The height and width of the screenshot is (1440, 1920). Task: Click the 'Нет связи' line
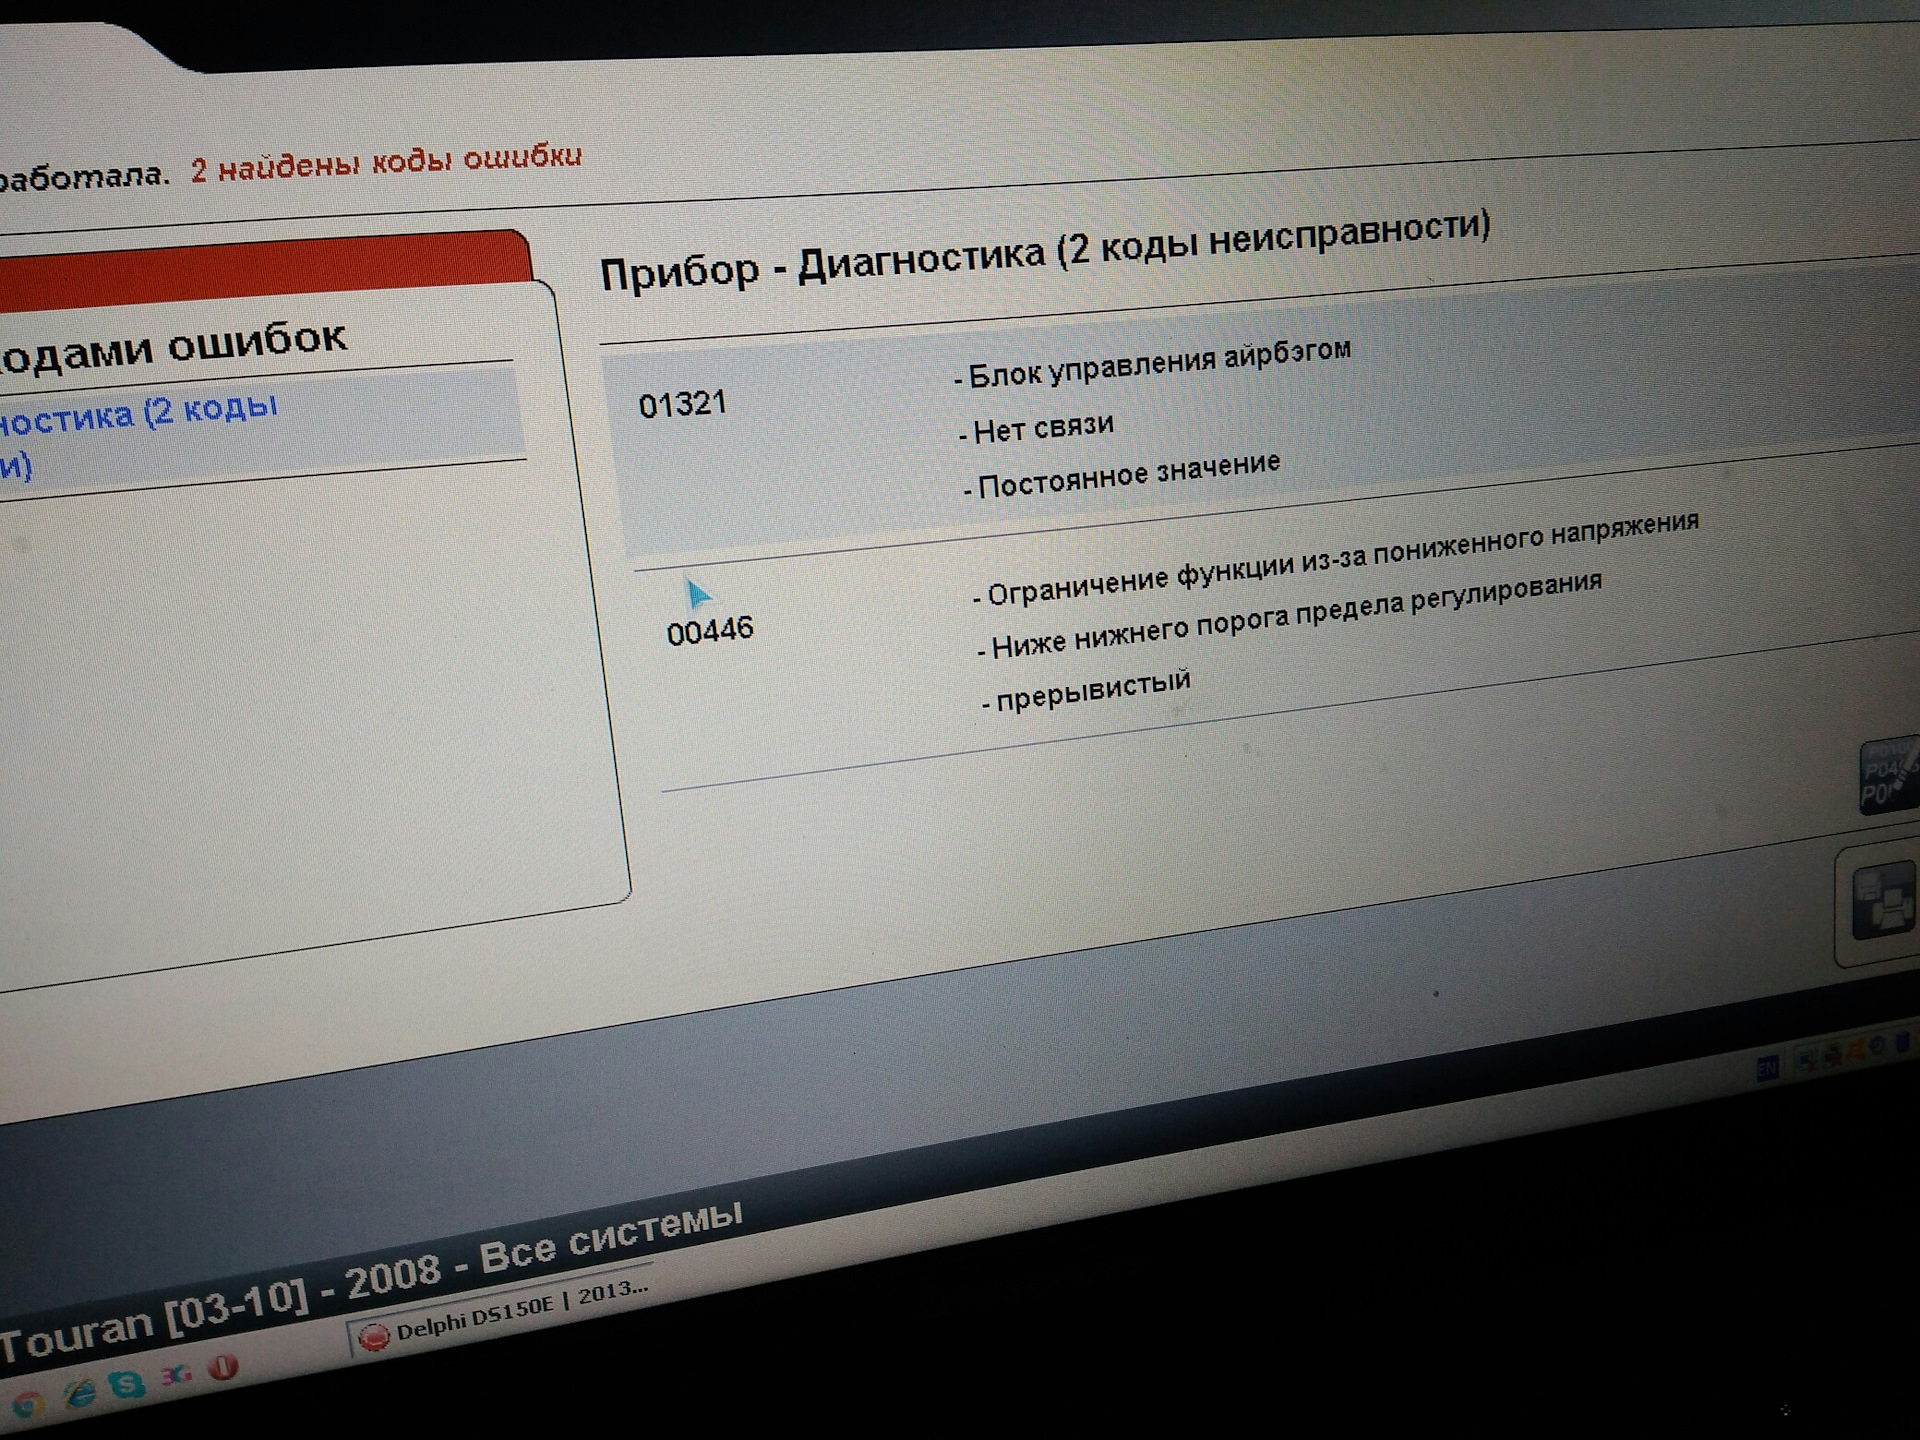point(1037,429)
